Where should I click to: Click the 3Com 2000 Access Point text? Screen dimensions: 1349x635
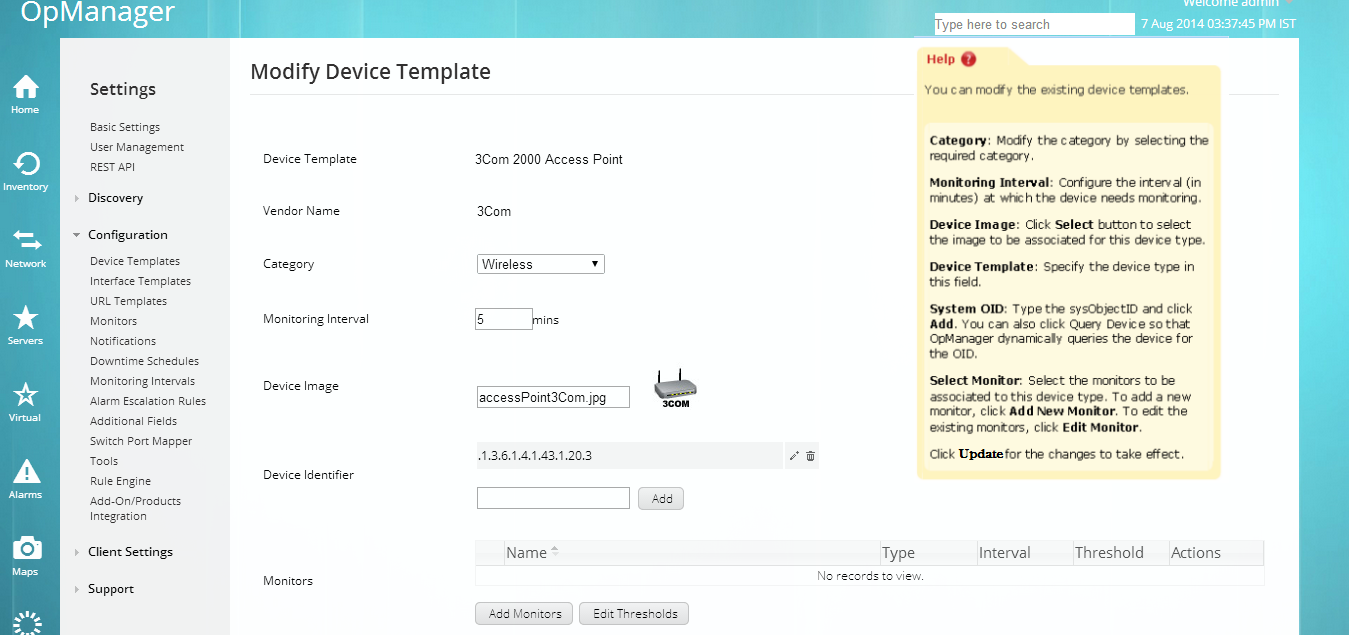click(x=549, y=159)
